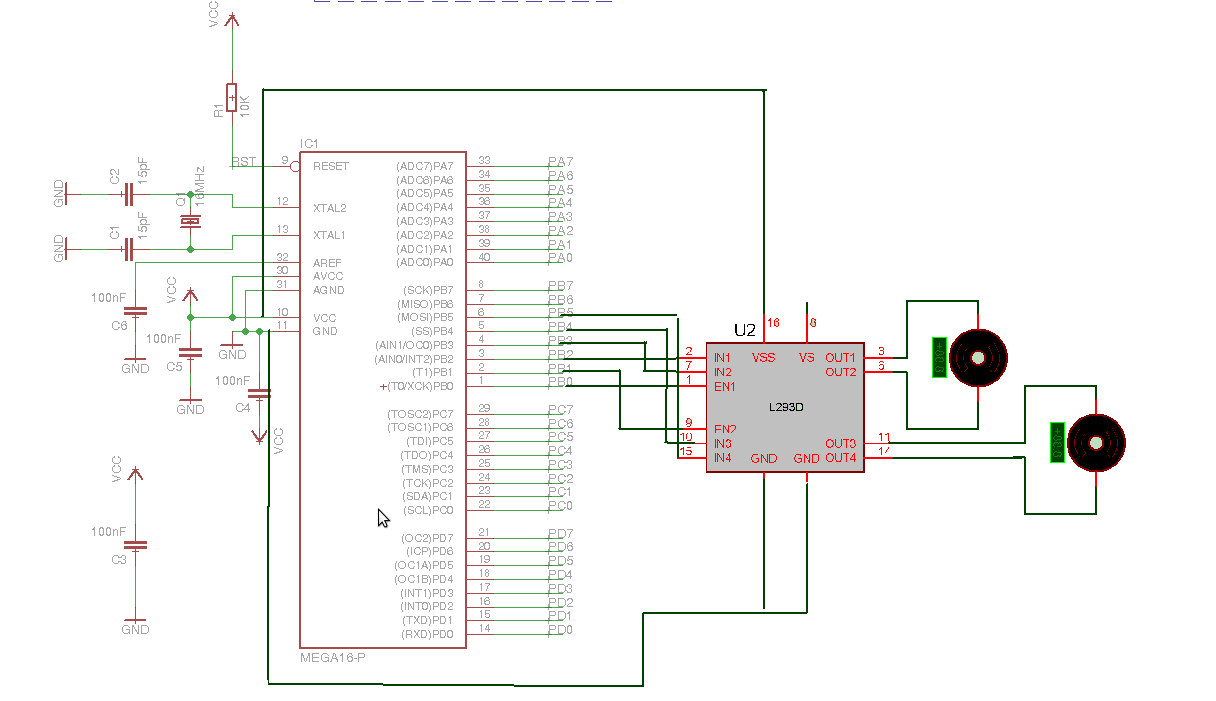Click the (AIN1/OC0)PB3 pin label
The width and height of the screenshot is (1216, 701).
coord(415,345)
